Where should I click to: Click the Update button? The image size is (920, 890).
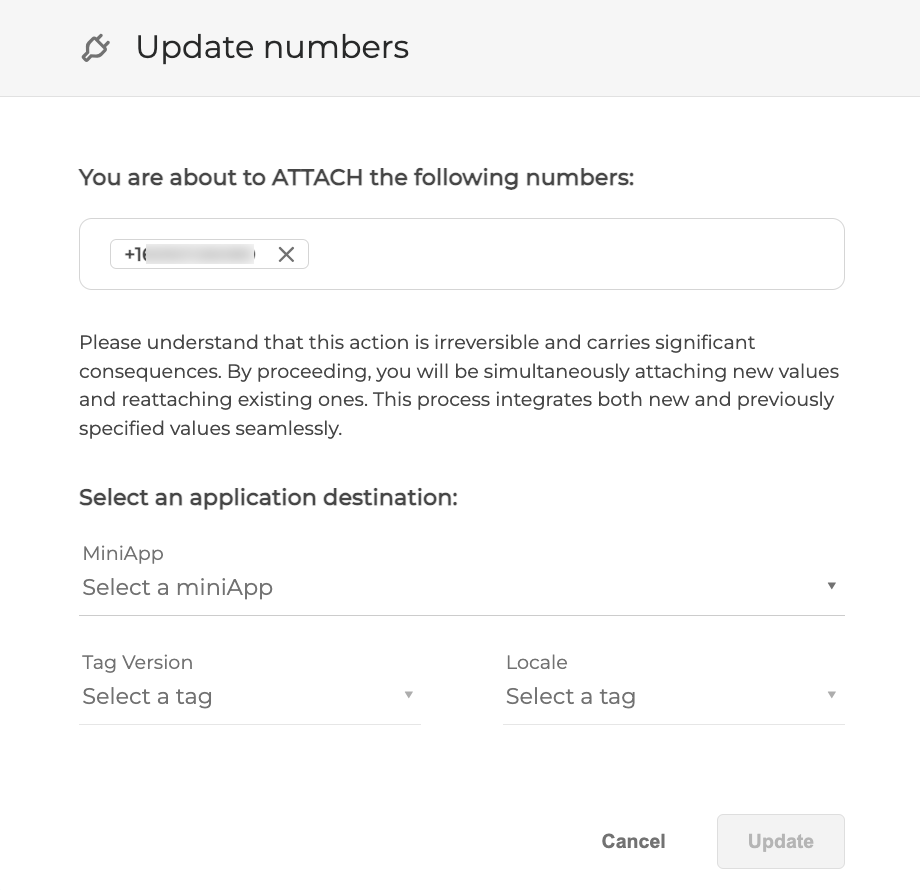point(781,841)
